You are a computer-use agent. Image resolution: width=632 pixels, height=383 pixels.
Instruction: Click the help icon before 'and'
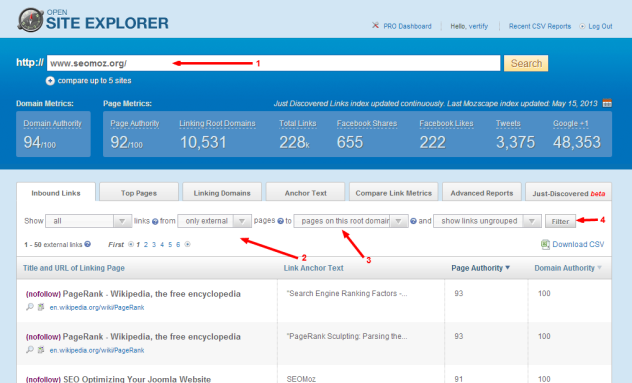(x=413, y=221)
